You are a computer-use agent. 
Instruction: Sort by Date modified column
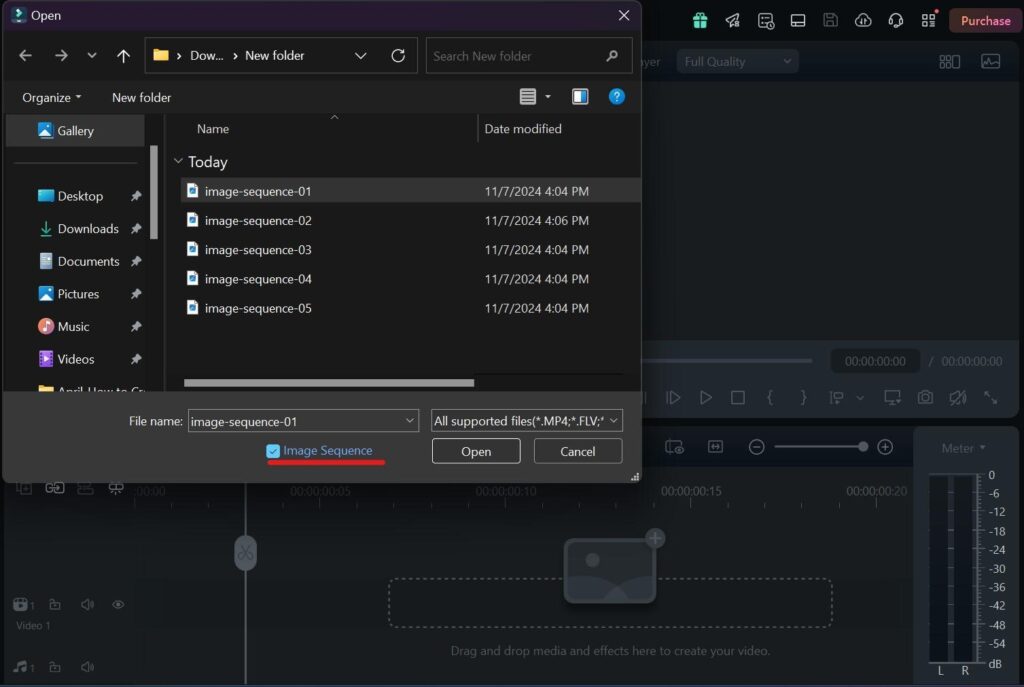[522, 129]
